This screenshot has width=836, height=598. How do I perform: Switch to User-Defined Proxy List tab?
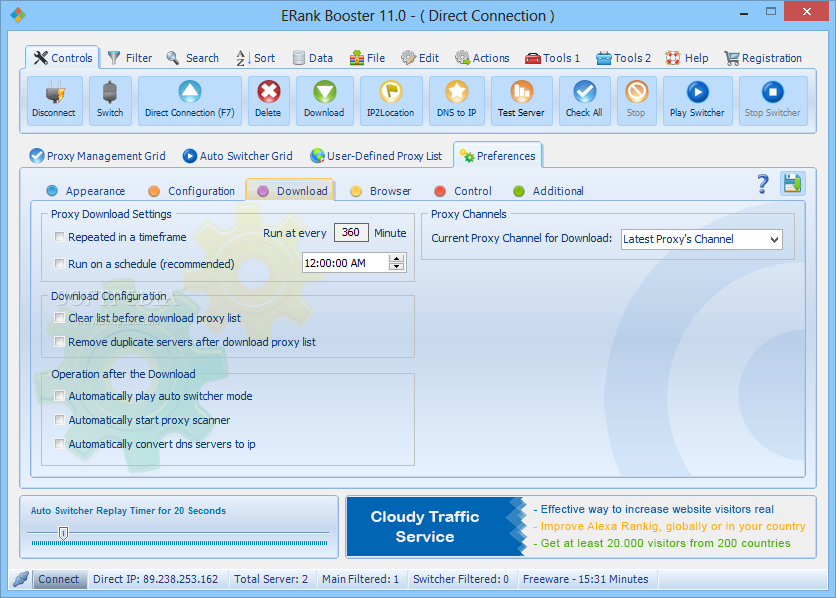point(376,156)
